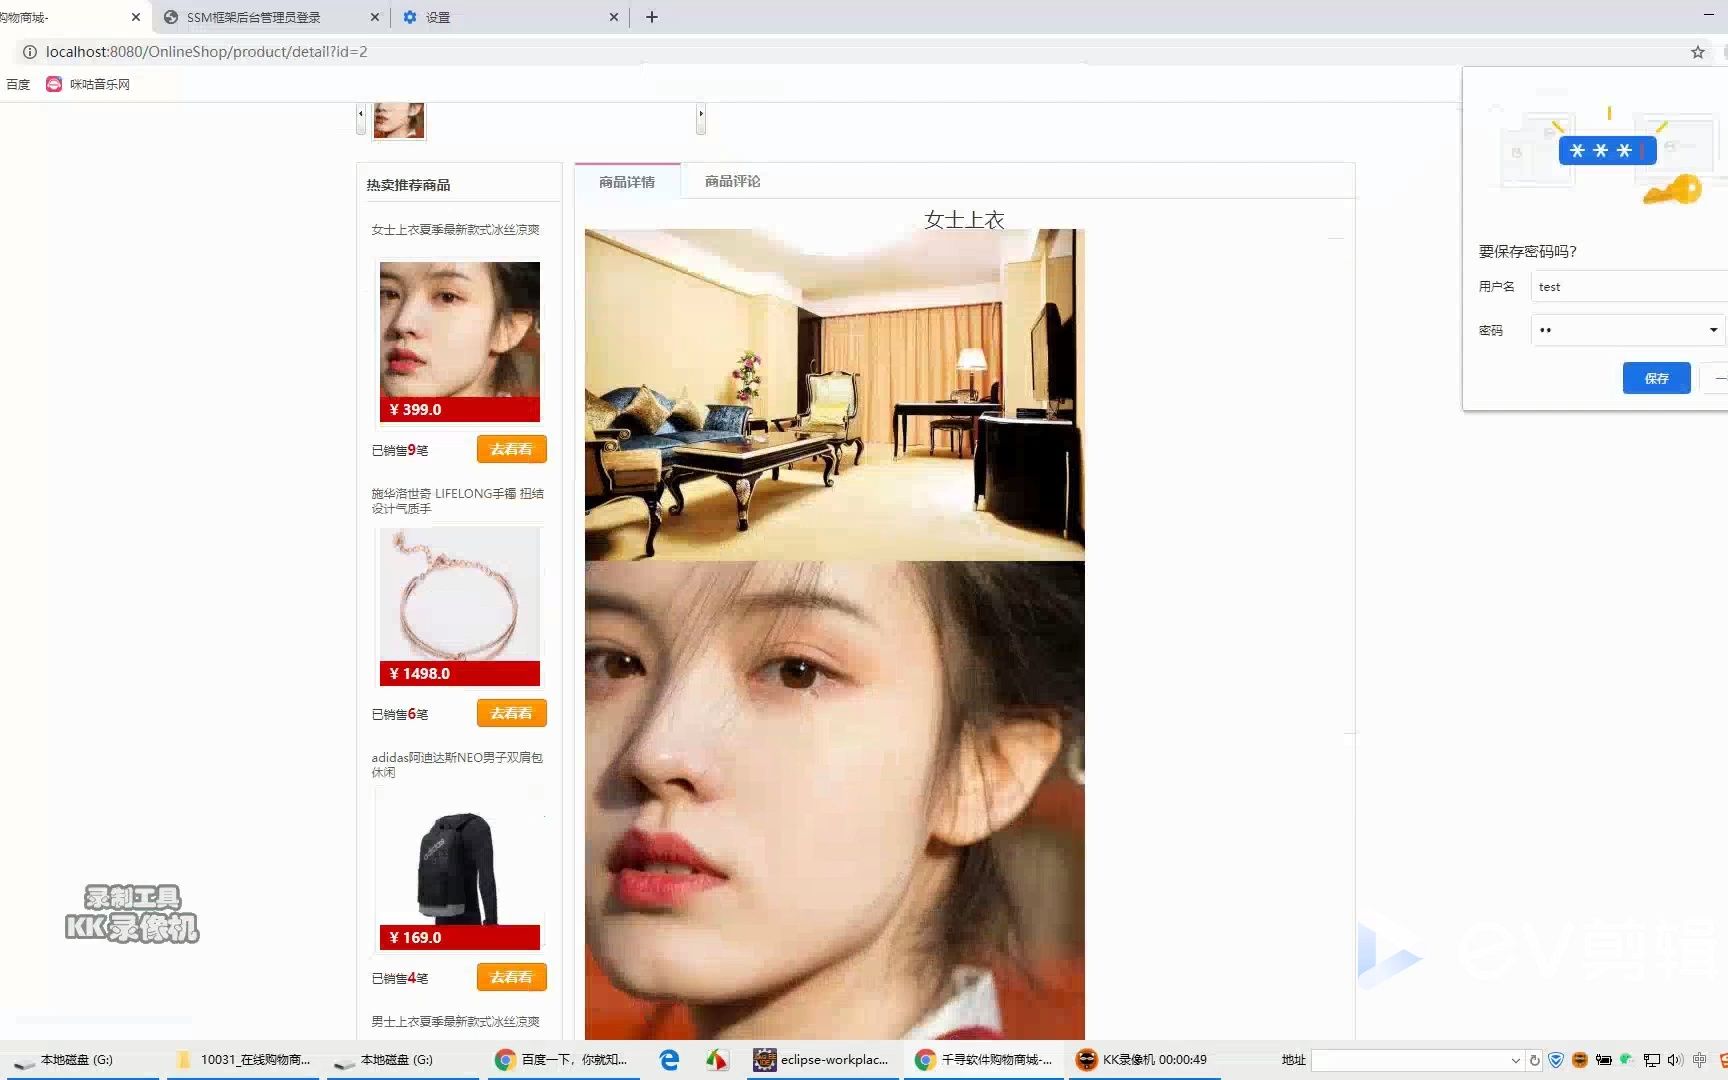1728x1080 pixels.
Task: Open the orange recorder tray icon
Action: [x=1580, y=1060]
